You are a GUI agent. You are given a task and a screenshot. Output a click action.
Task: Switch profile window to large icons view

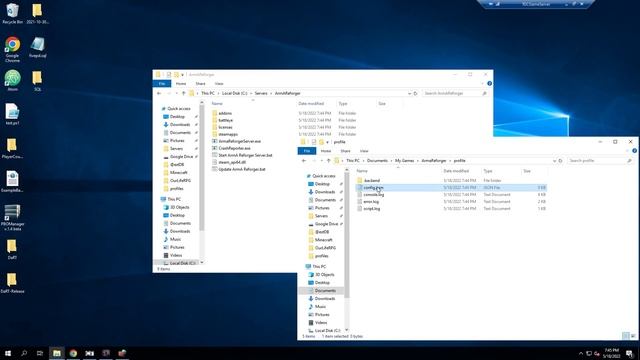click(633, 336)
